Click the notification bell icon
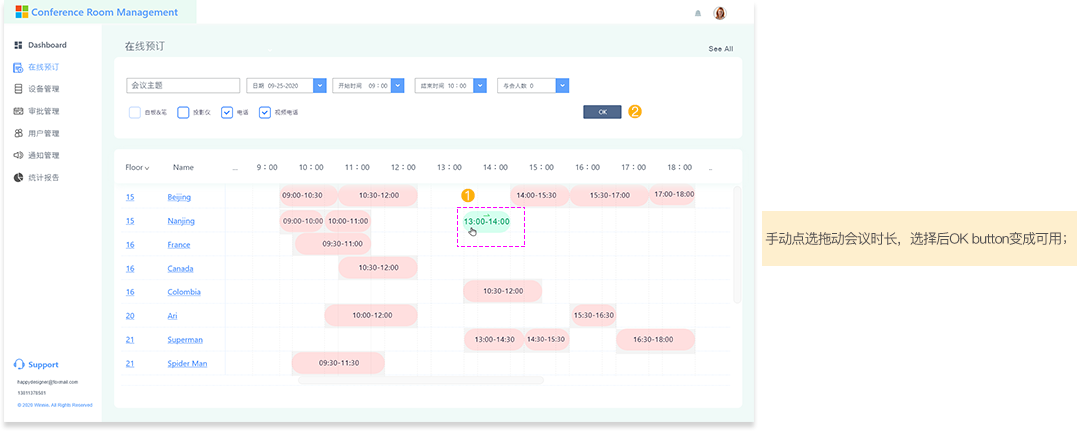Viewport: 1077px width, 431px height. coord(697,13)
